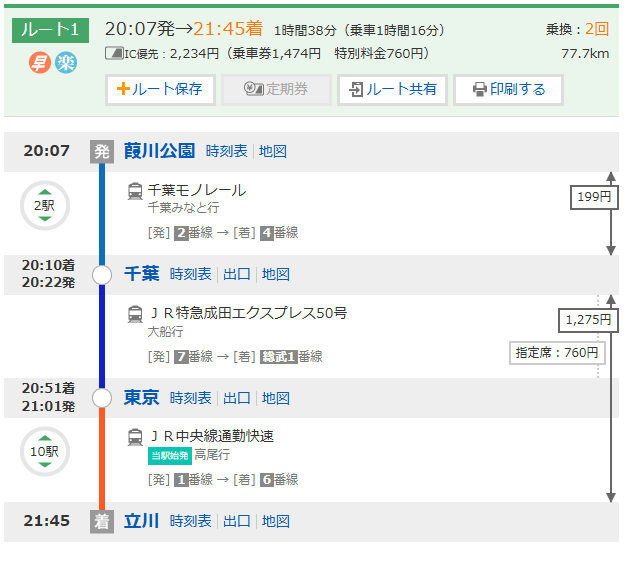Click the blue 楽 badge

click(66, 63)
